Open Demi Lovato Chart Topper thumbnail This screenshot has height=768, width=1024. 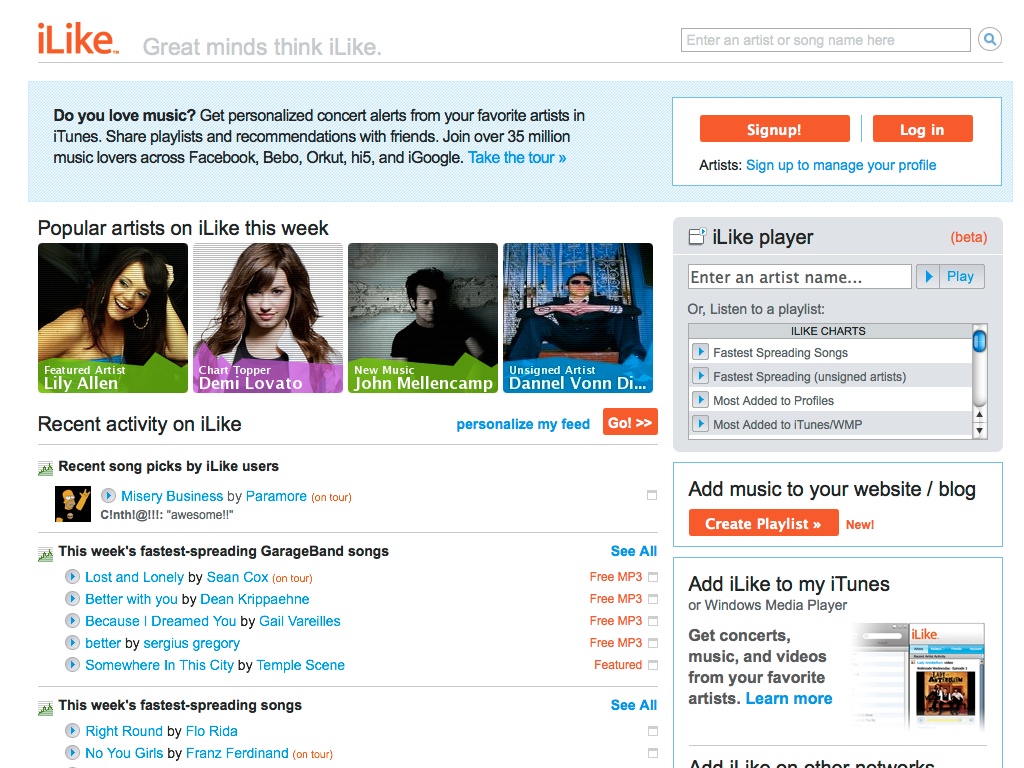coord(268,317)
